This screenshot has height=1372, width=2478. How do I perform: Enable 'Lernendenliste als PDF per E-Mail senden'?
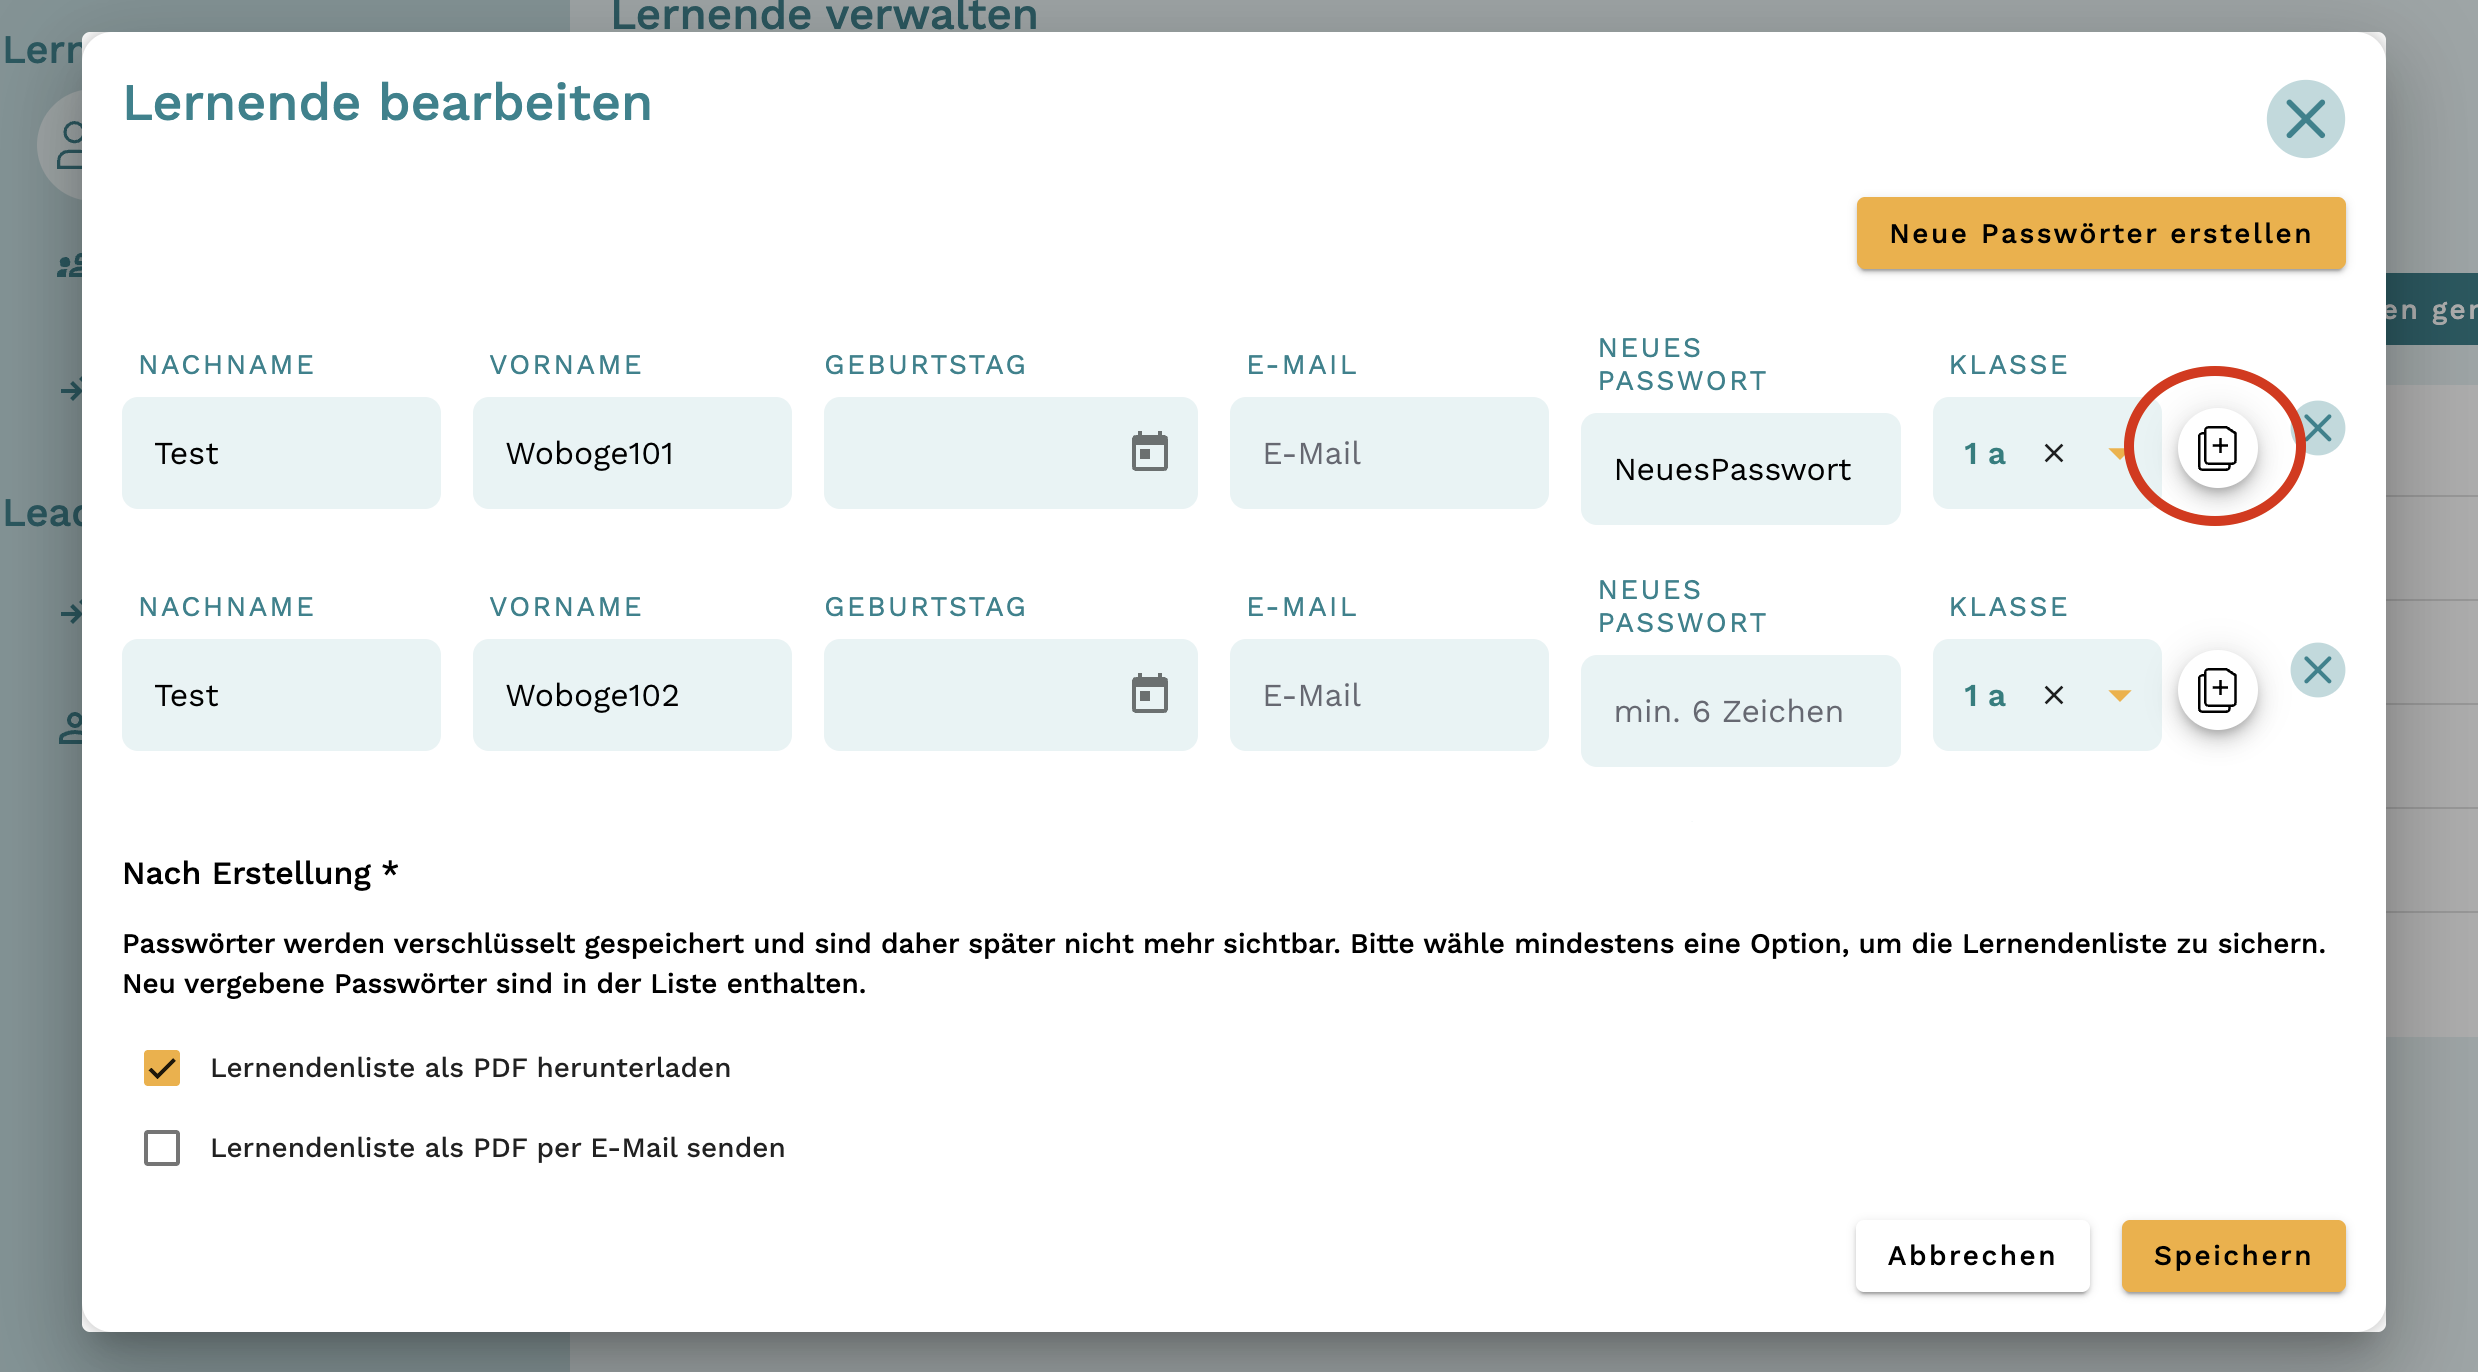[161, 1148]
